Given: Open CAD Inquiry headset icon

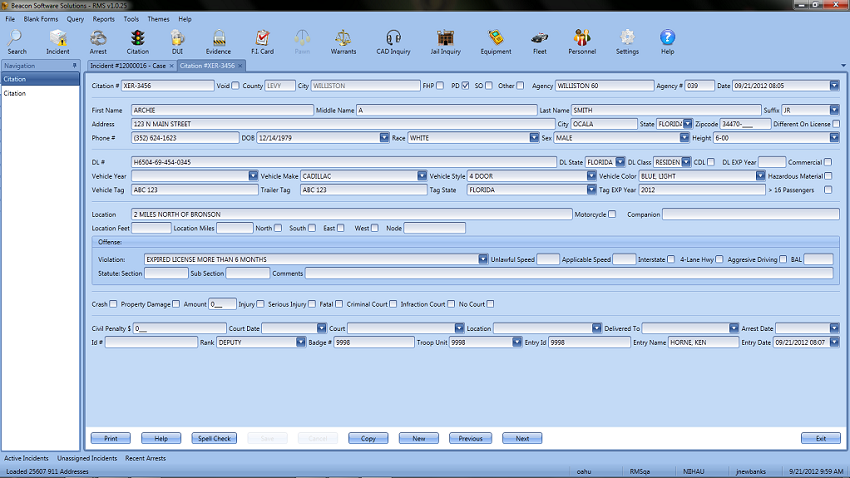Looking at the screenshot, I should click(394, 40).
